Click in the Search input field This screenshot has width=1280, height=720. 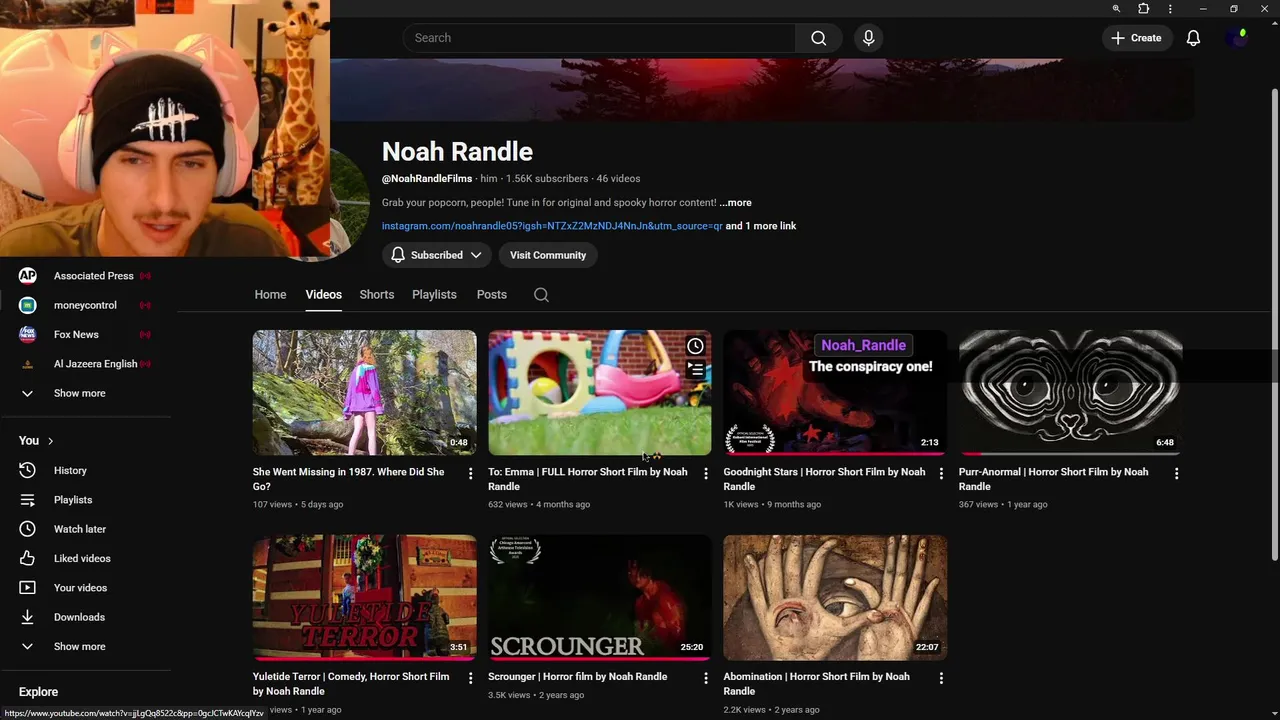coord(600,38)
